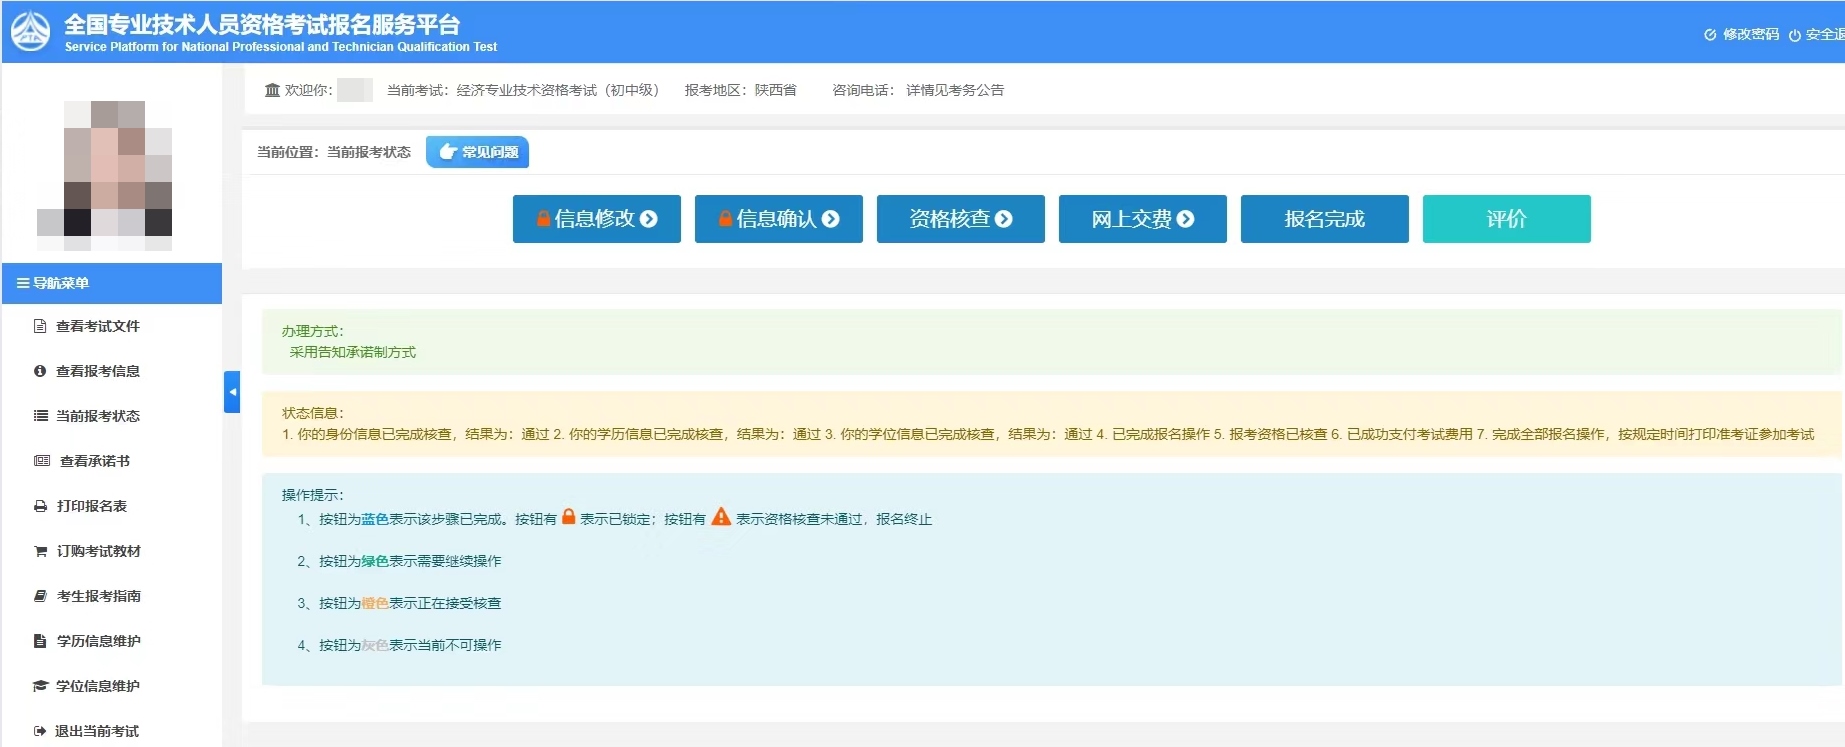Click the graduation cap icon beside 学位信息维护
Viewport: 1845px width, 747px height.
(40, 686)
